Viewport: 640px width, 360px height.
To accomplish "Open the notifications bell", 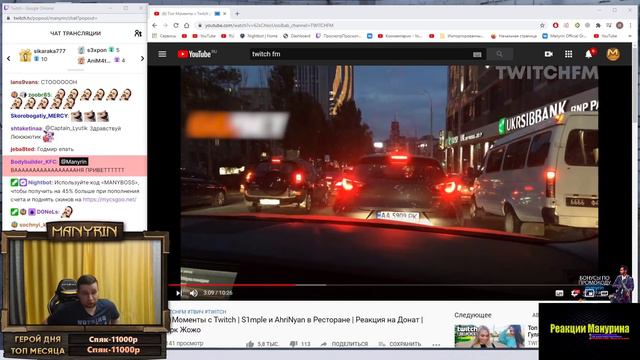I will (x=589, y=54).
